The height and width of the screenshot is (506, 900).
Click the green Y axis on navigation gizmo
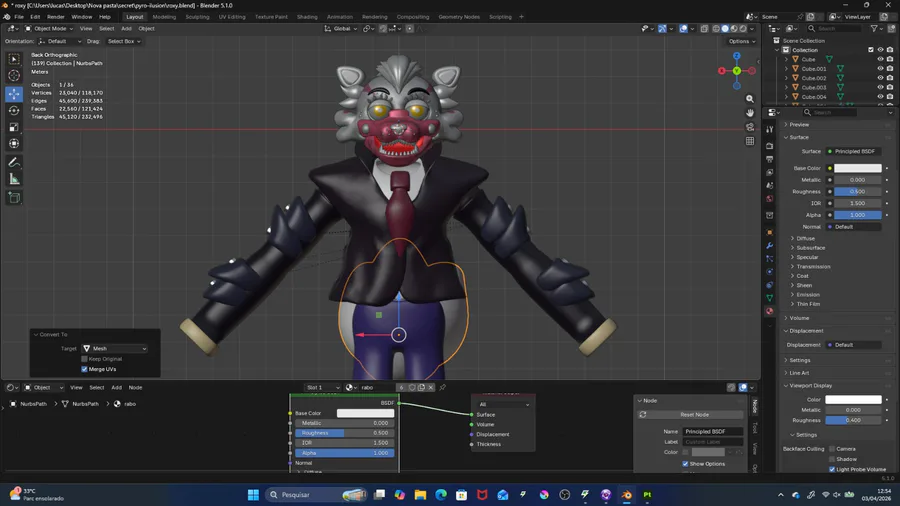pos(736,71)
